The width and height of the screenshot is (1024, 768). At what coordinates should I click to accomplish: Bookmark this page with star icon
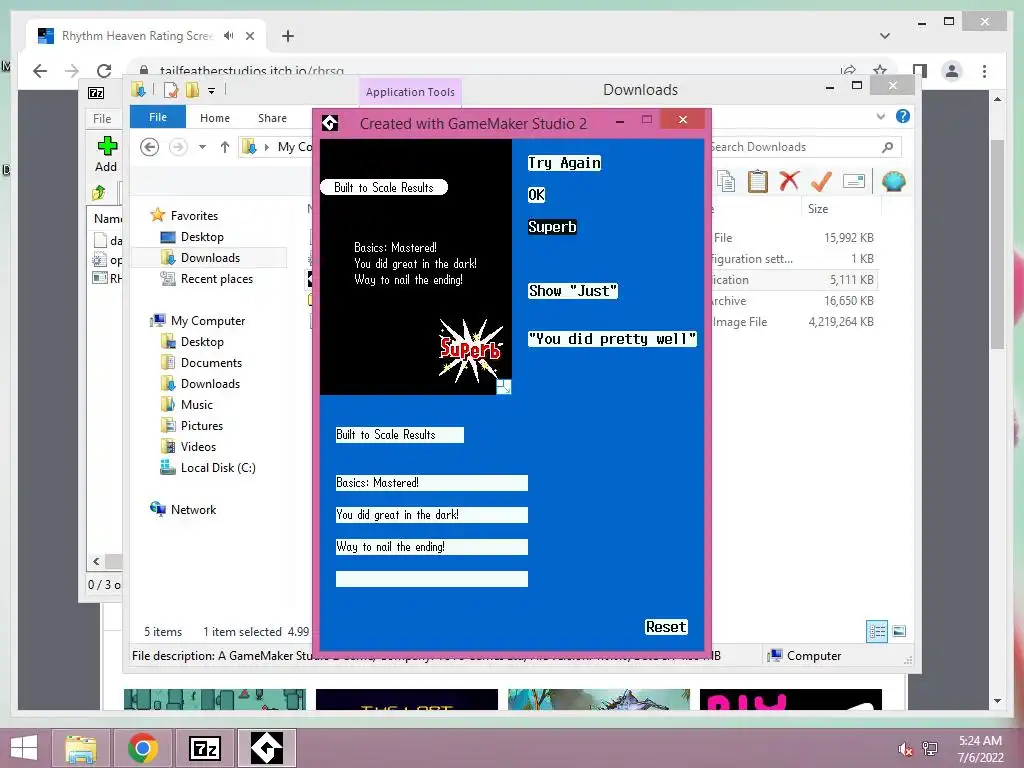click(880, 70)
